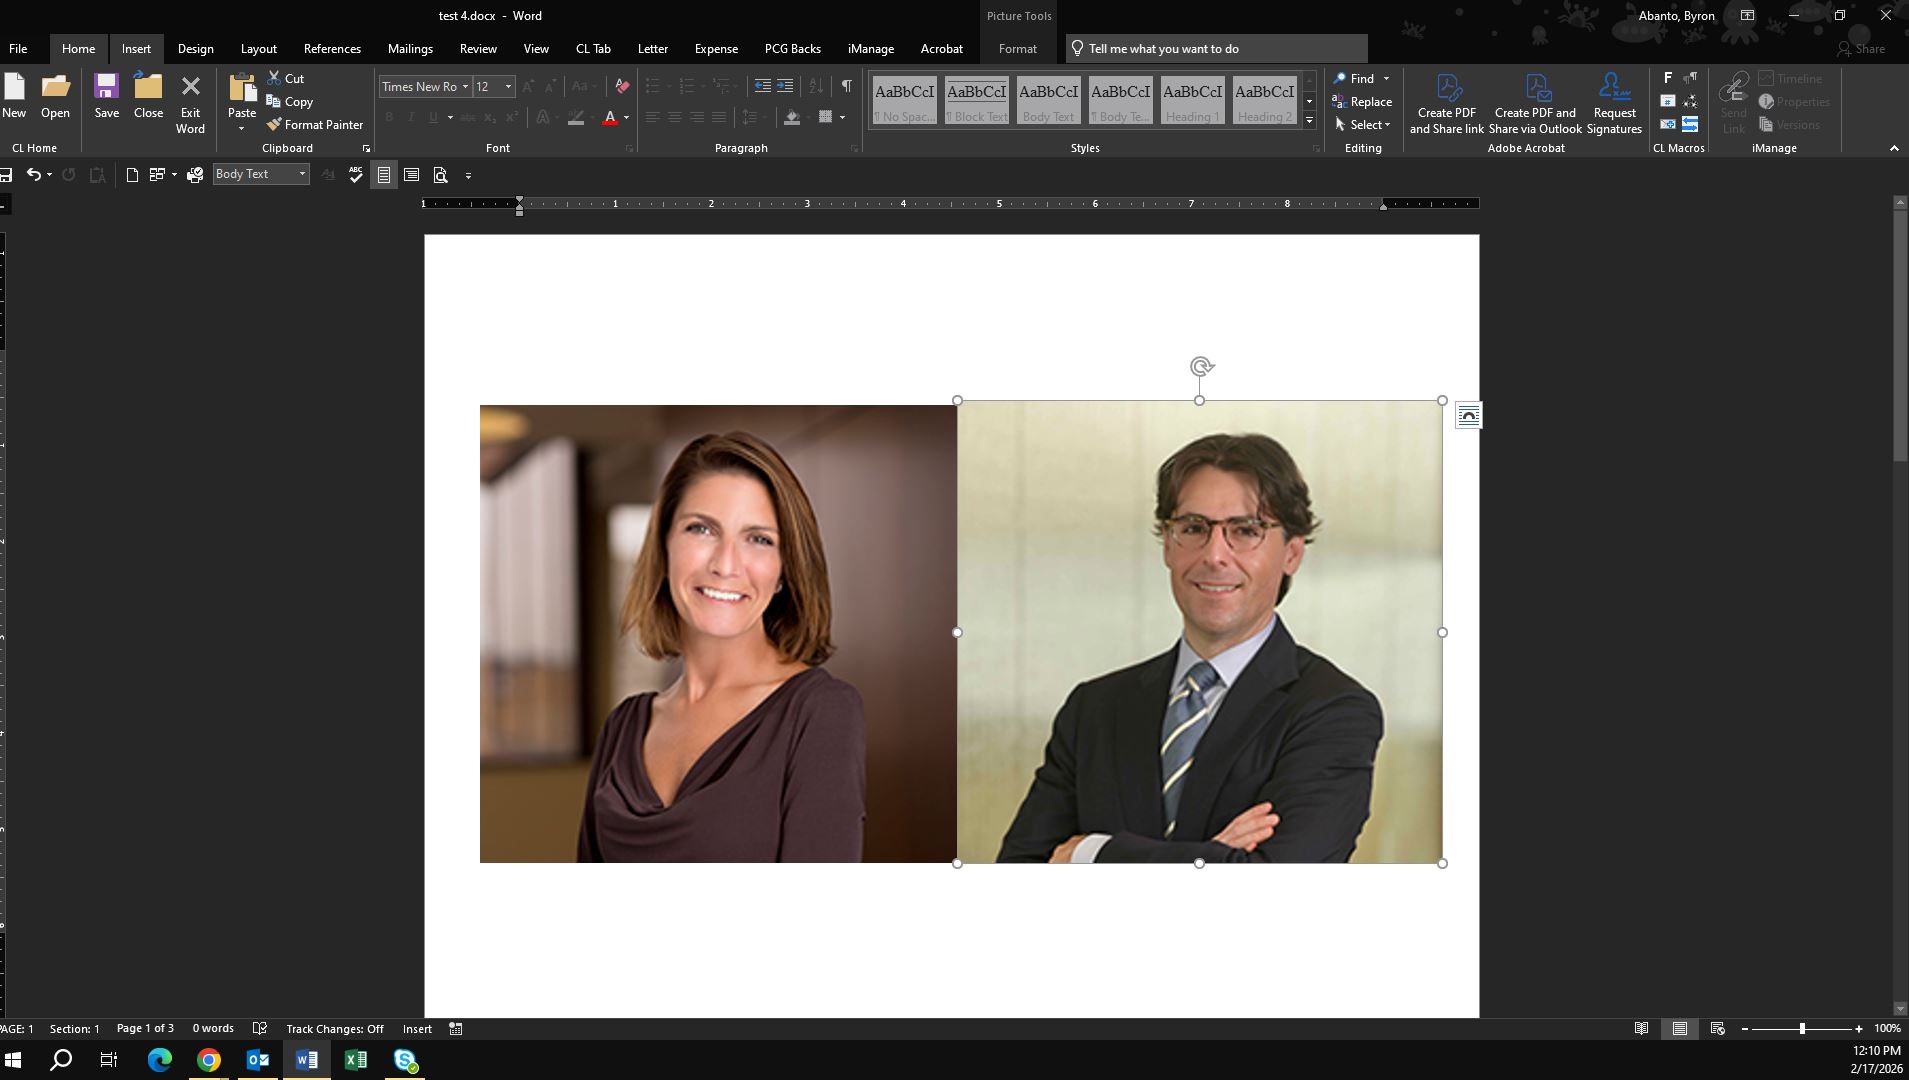The image size is (1909, 1080).
Task: Expand the Styles gallery More arrow
Action: [x=1309, y=121]
